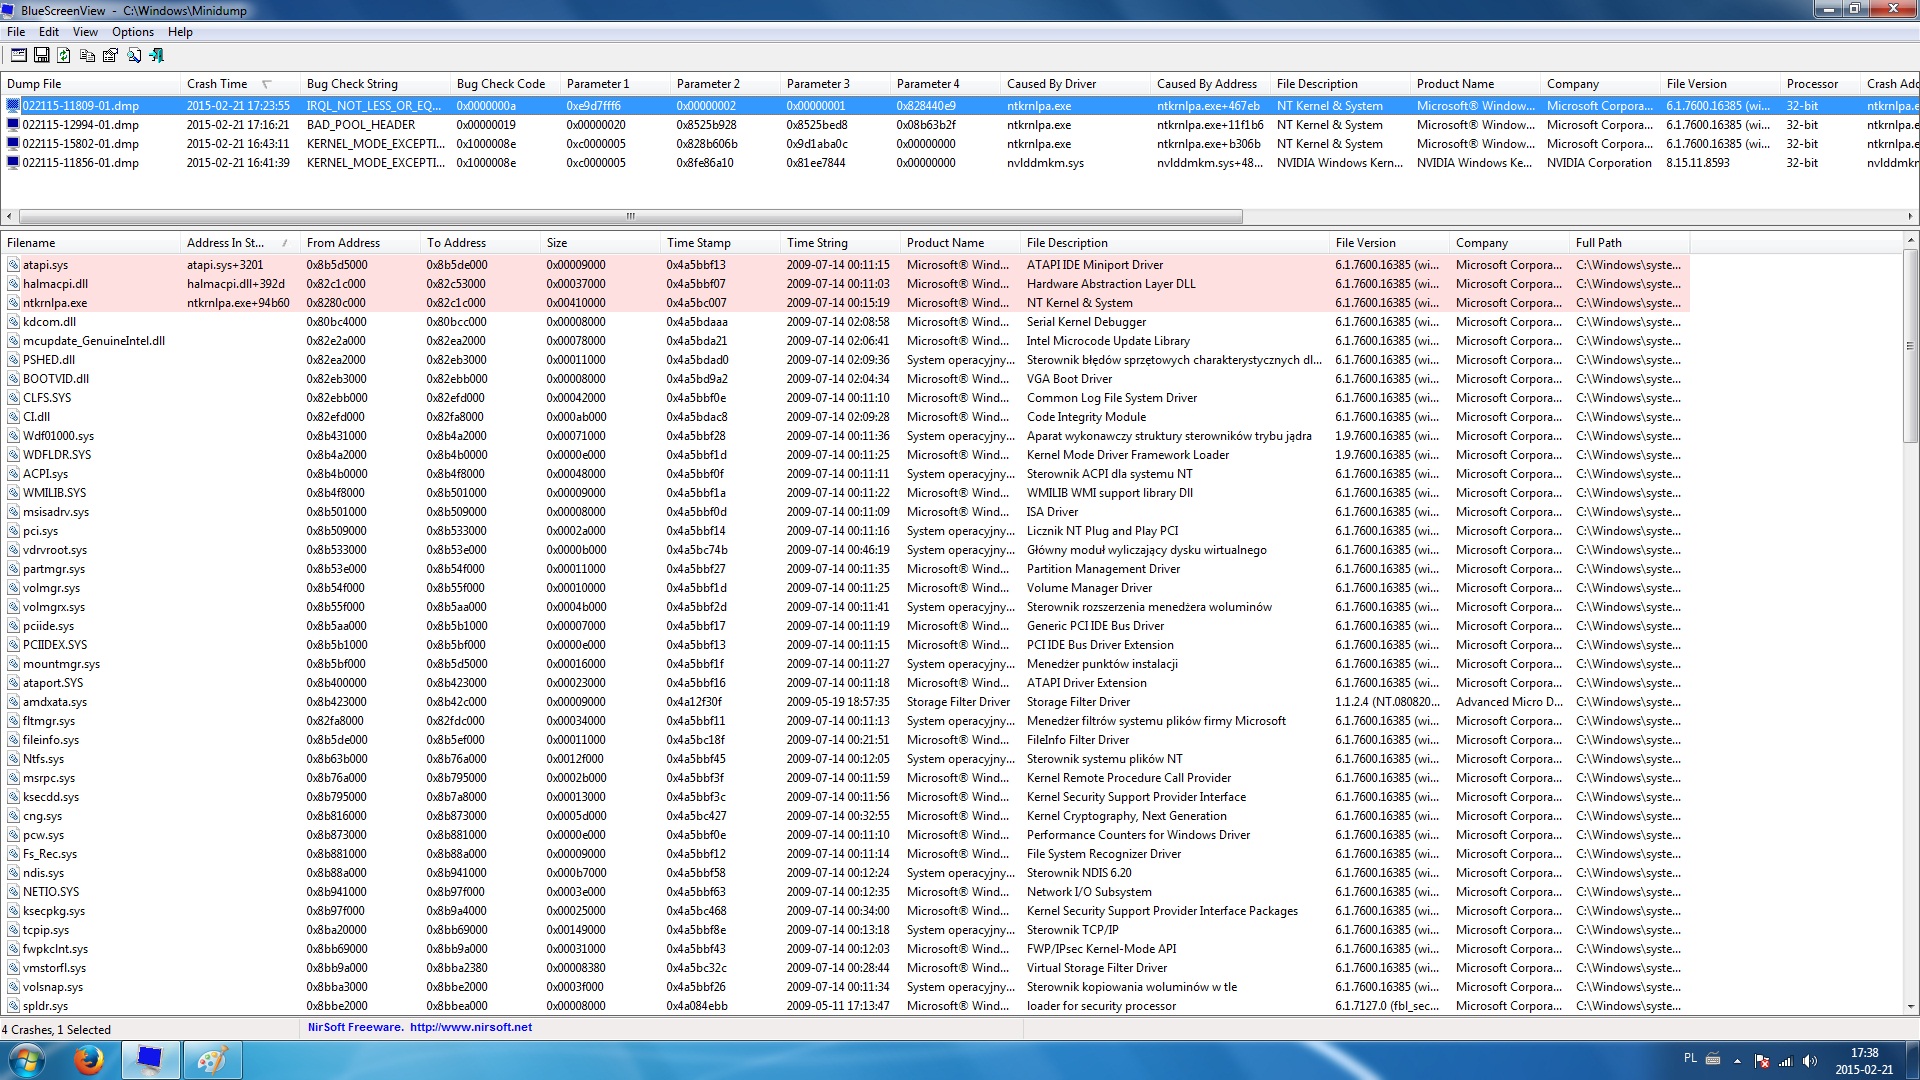Click the Find magnifier toolbar icon
This screenshot has width=1920, height=1080.
133,56
